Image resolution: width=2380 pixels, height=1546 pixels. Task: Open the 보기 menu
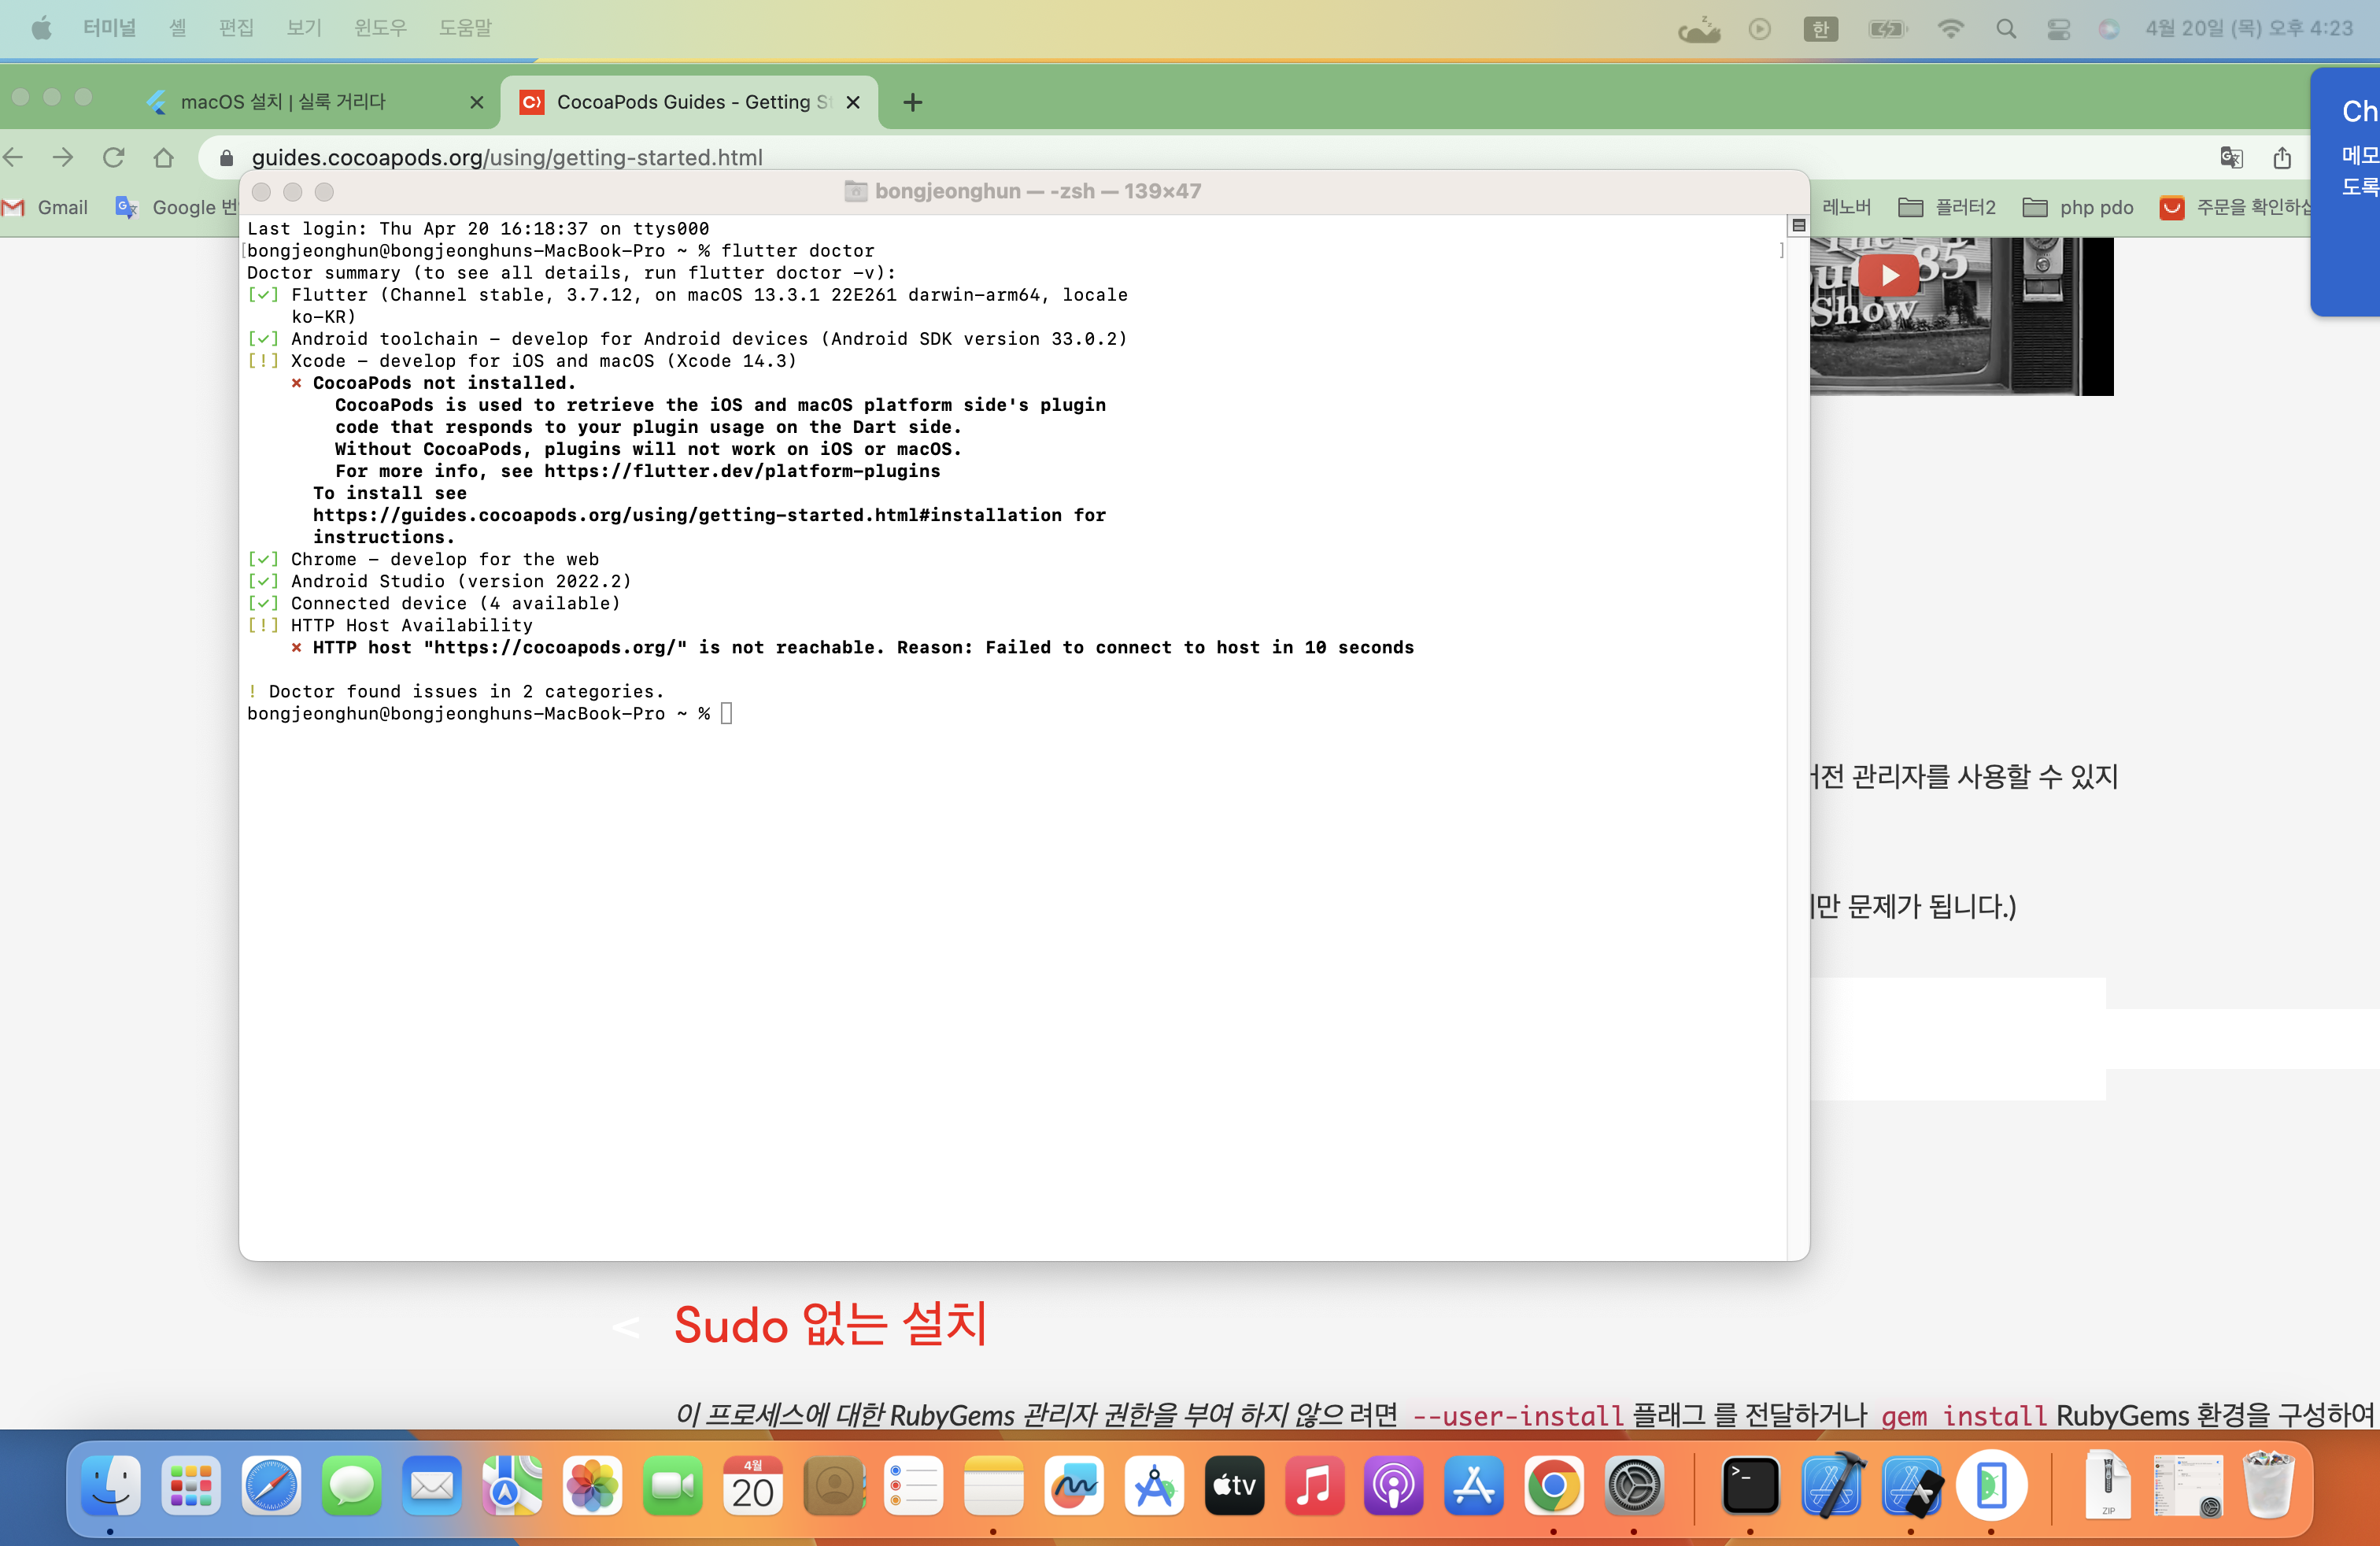click(x=304, y=28)
